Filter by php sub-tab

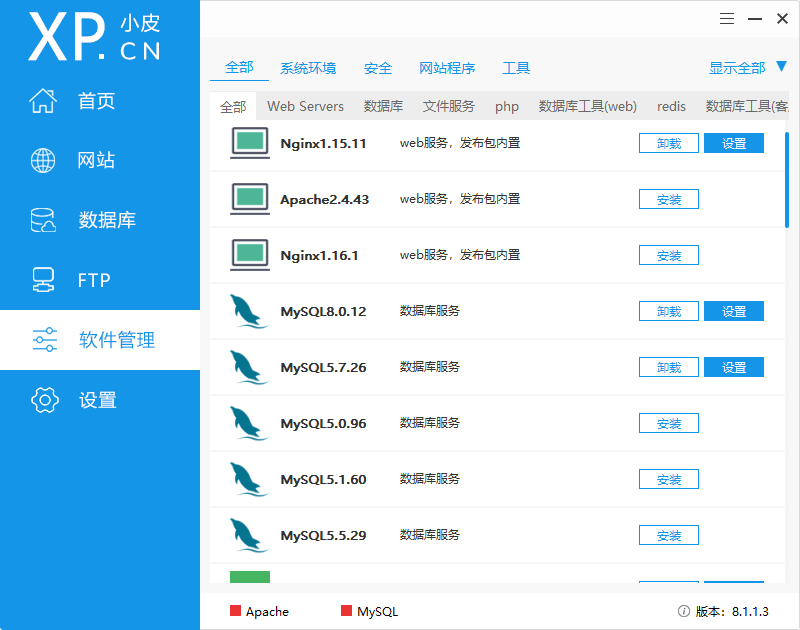507,107
